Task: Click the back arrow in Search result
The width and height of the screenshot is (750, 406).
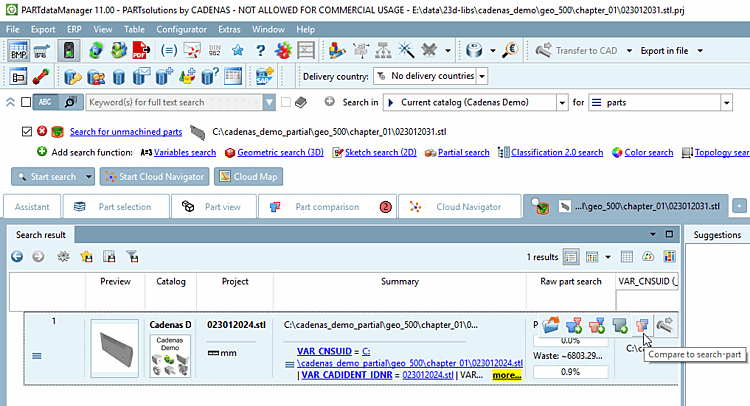Action: point(17,257)
